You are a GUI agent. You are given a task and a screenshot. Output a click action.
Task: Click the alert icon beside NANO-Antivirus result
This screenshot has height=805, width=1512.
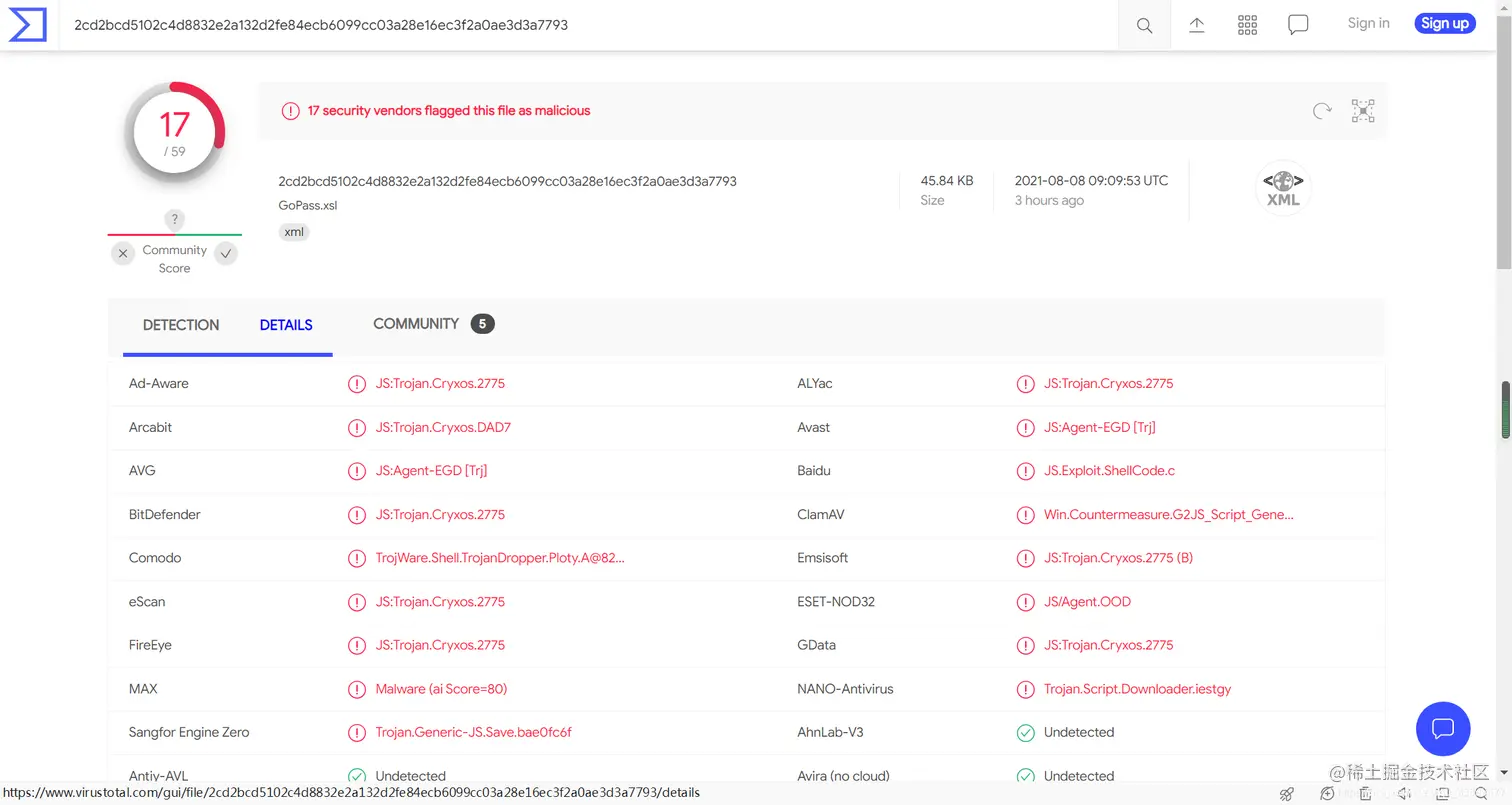1025,689
